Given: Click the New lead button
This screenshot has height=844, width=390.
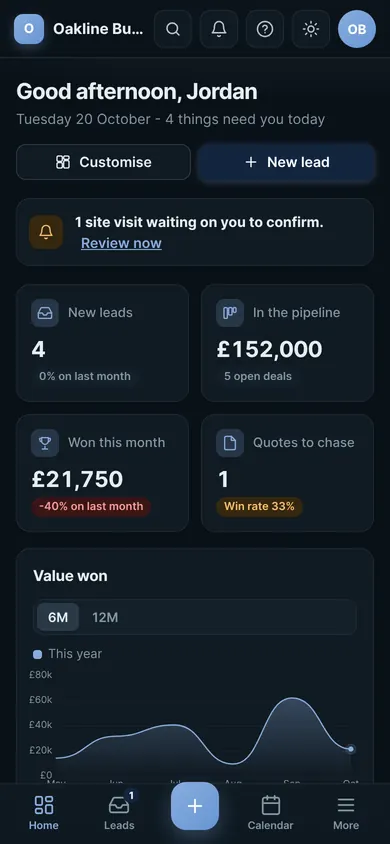Looking at the screenshot, I should 286,162.
